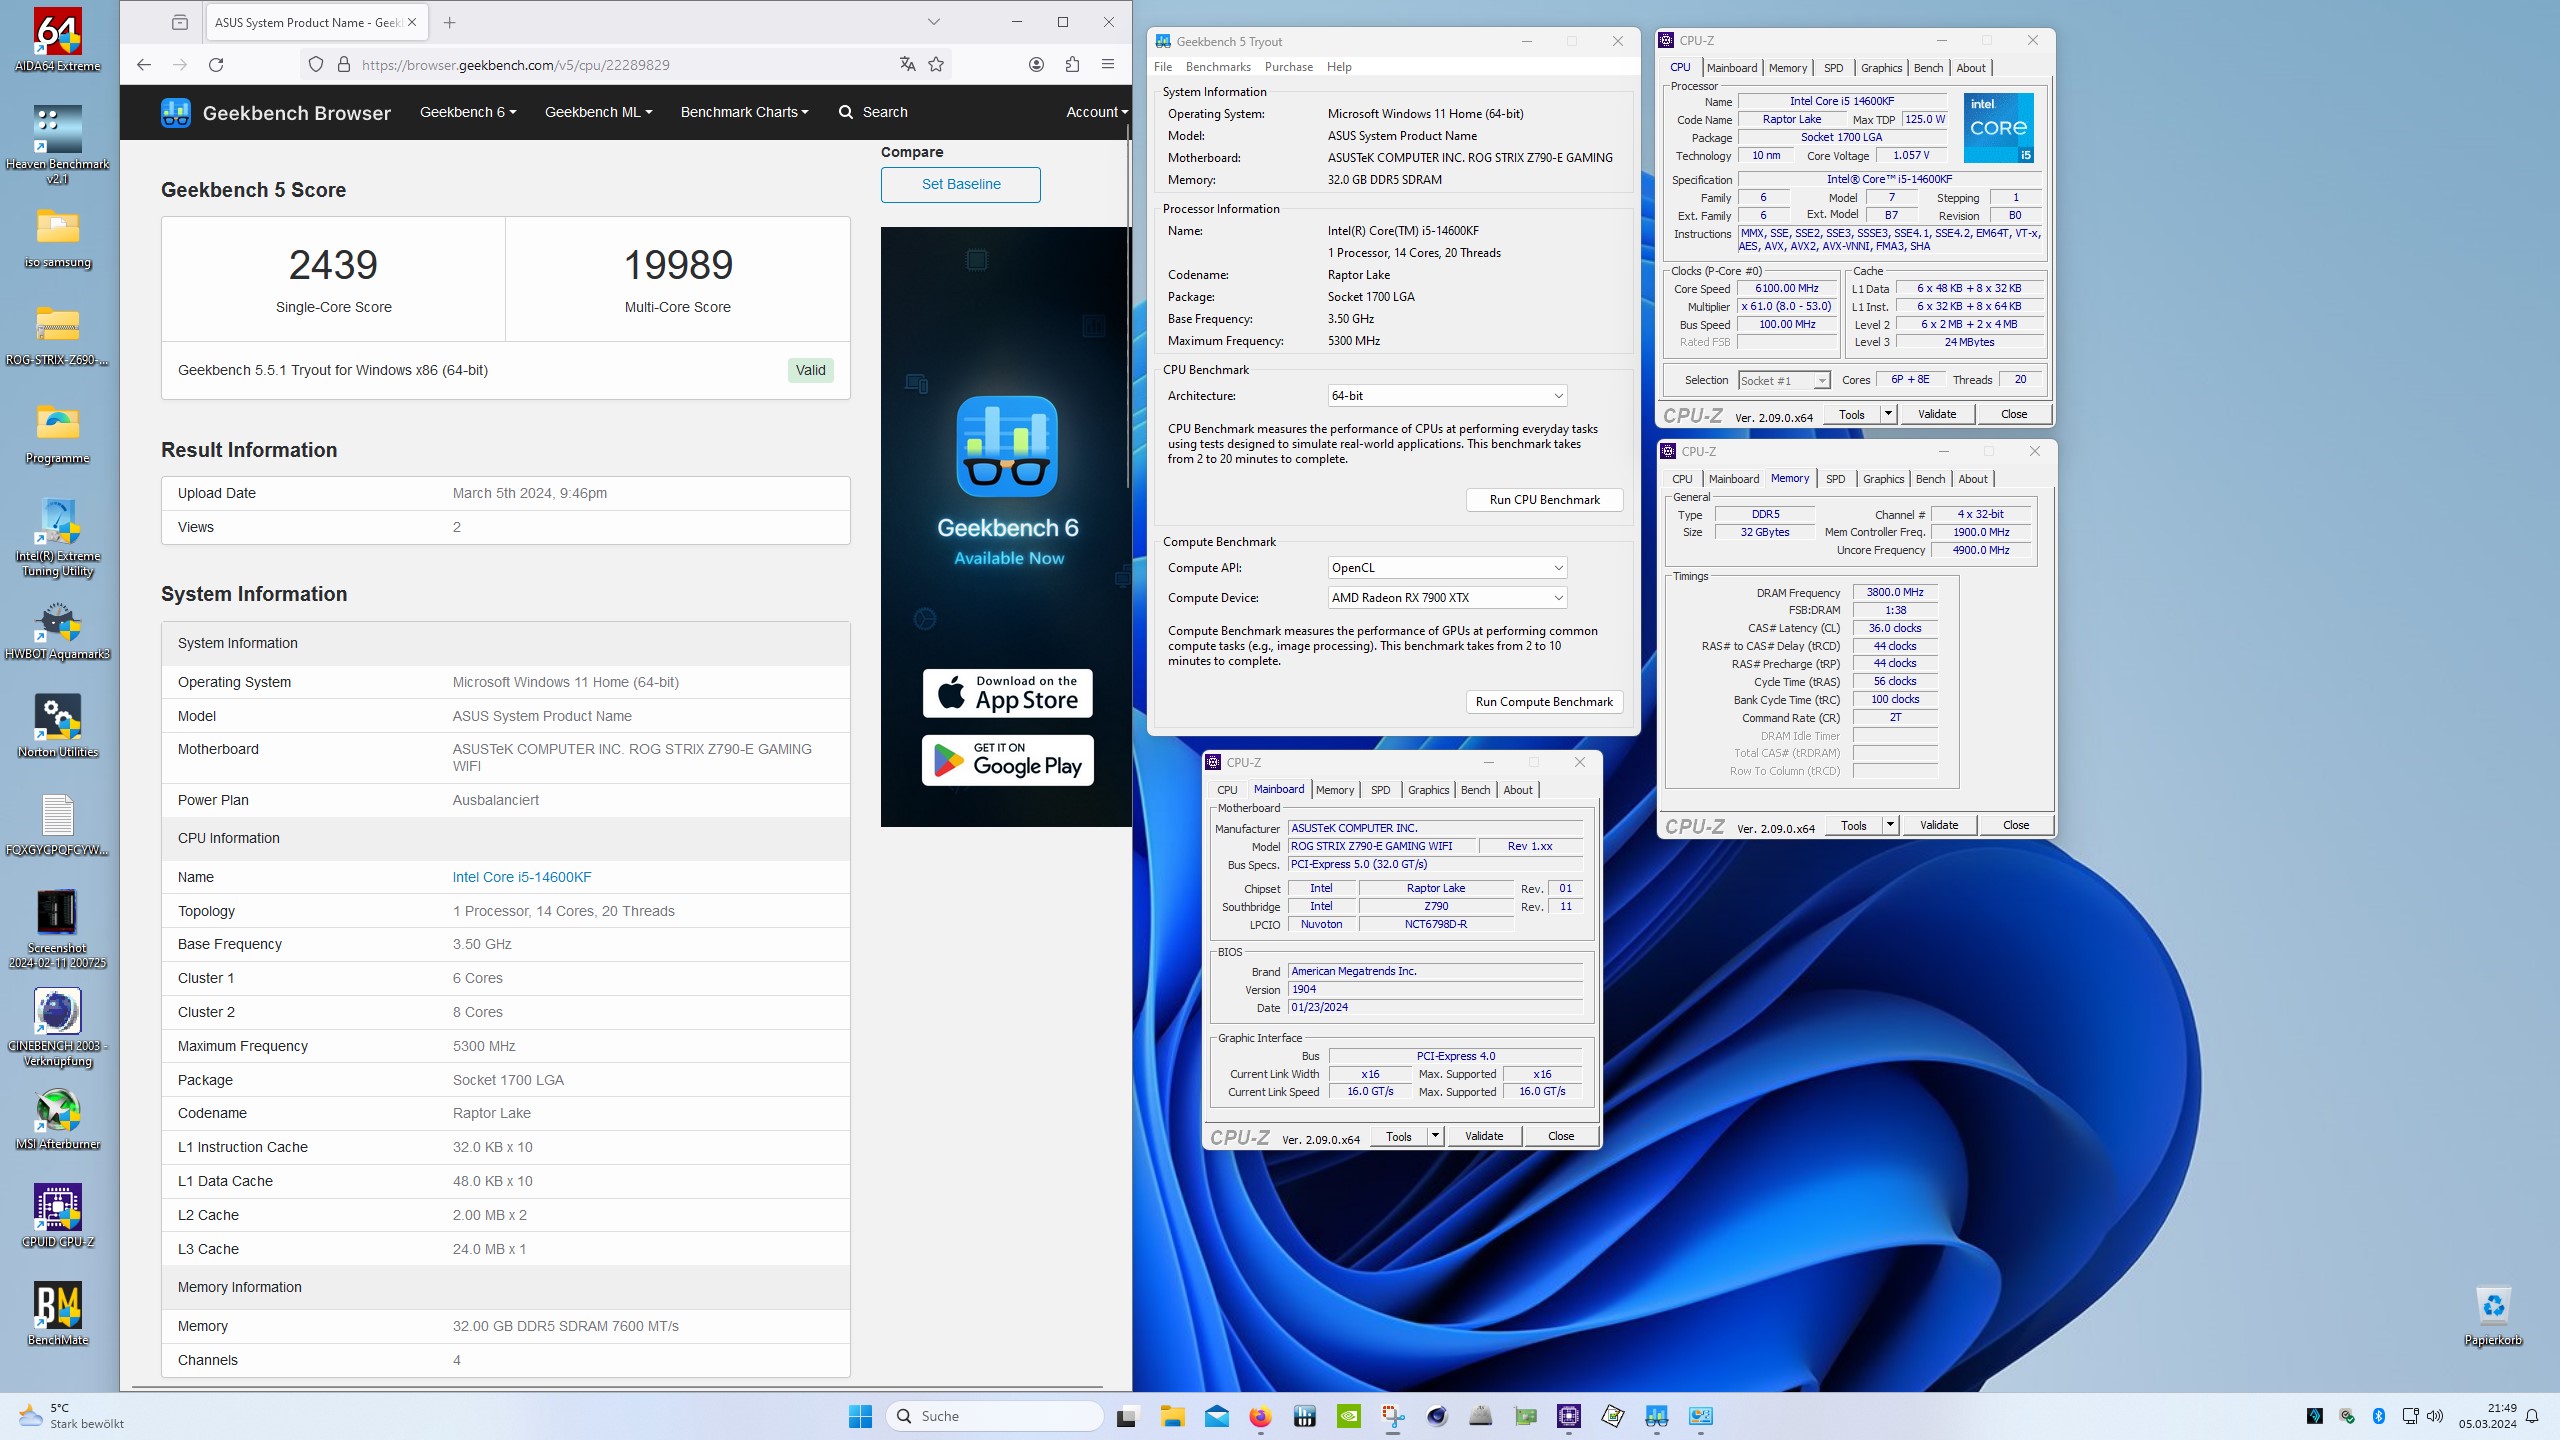
Task: Open MSI Afterburner desktop icon
Action: (58, 1119)
